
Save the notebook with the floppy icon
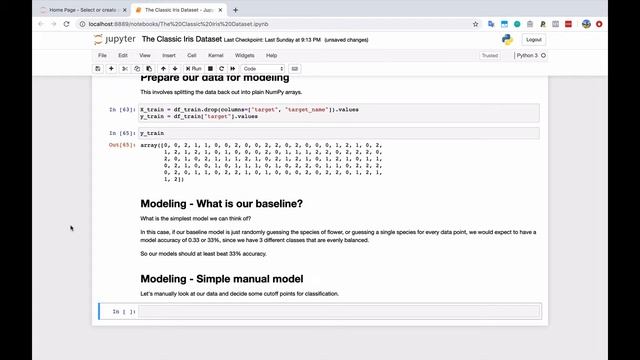point(98,69)
